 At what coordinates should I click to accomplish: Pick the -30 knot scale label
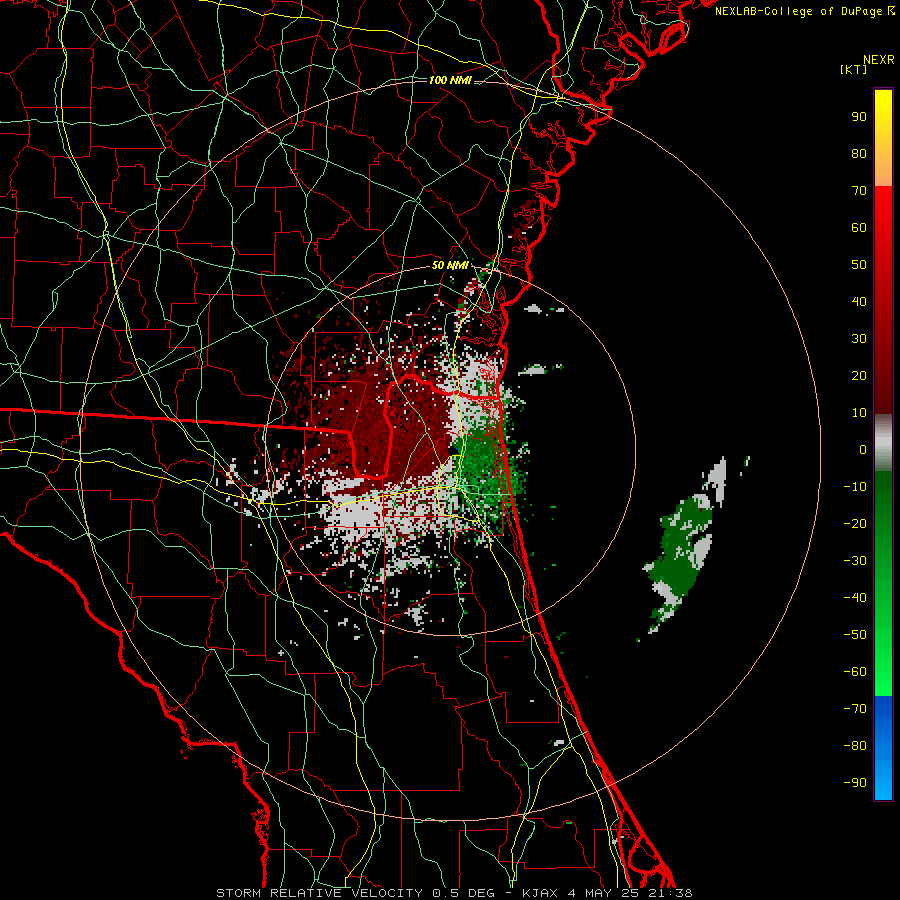[855, 561]
